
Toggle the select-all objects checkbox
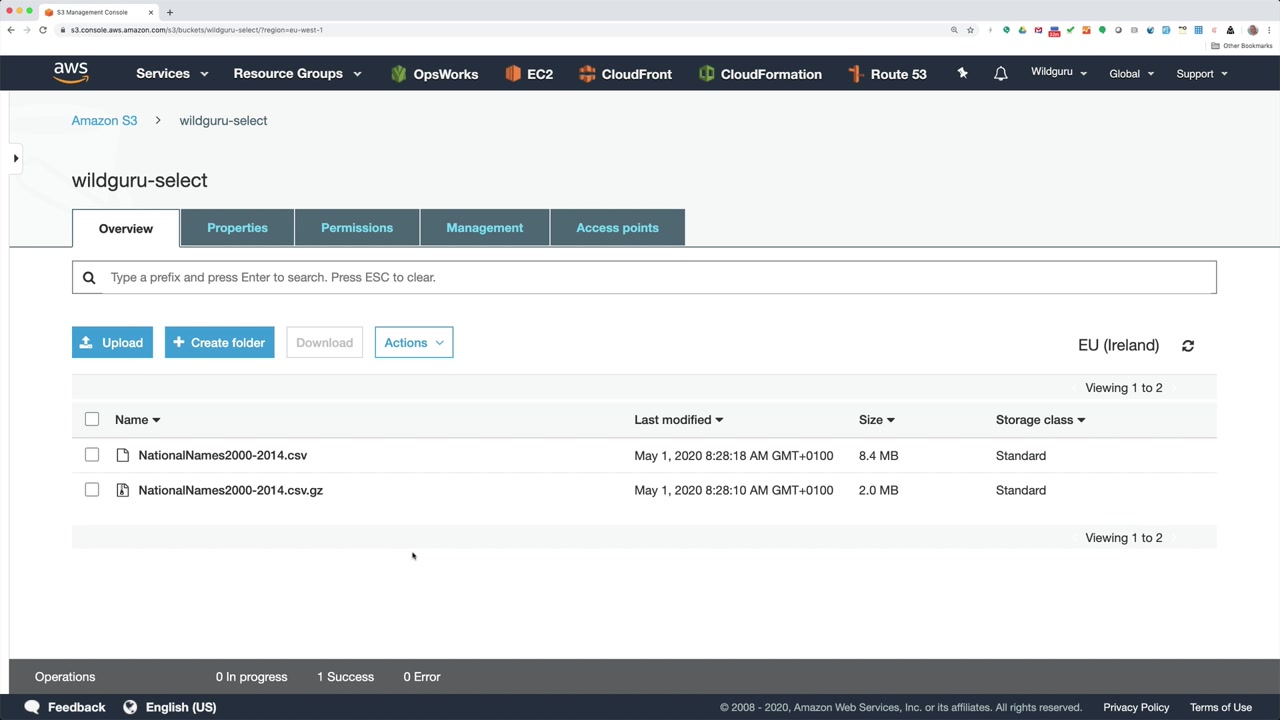[92, 419]
